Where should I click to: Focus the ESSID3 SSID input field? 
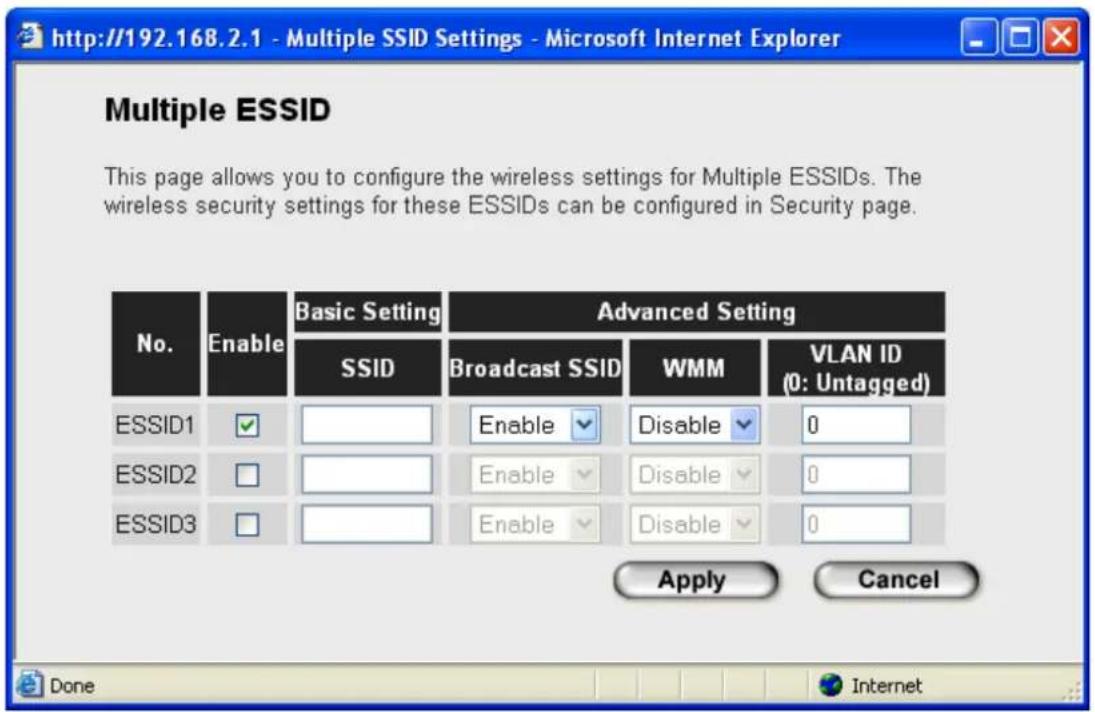tap(367, 524)
